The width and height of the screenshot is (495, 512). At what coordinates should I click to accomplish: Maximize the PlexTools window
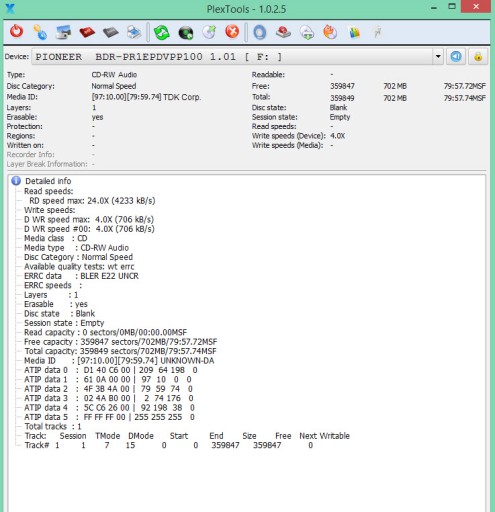pyautogui.click(x=452, y=7)
